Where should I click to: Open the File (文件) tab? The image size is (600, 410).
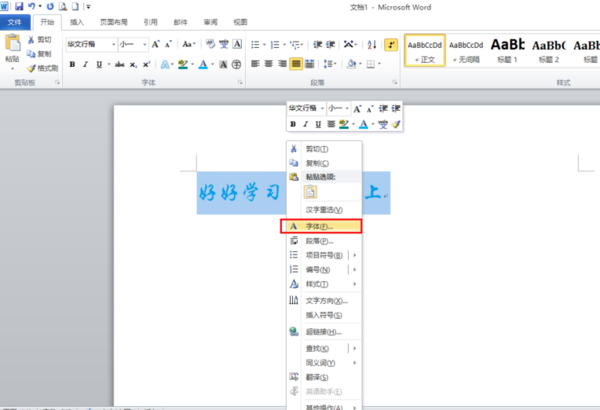[x=15, y=22]
